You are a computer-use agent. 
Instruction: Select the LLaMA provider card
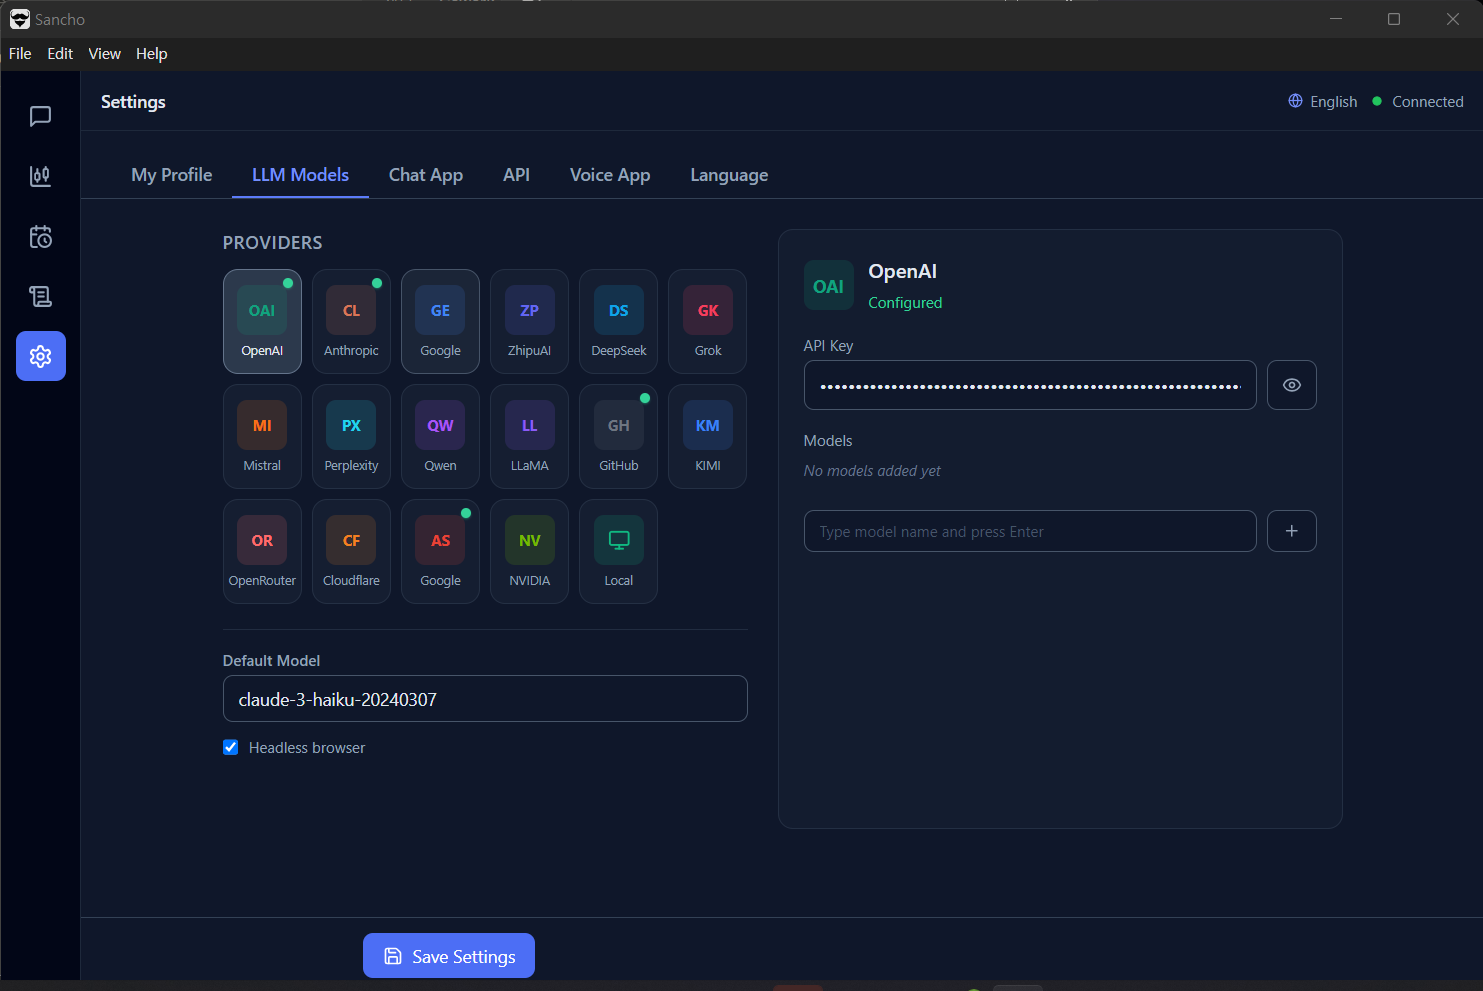click(529, 436)
